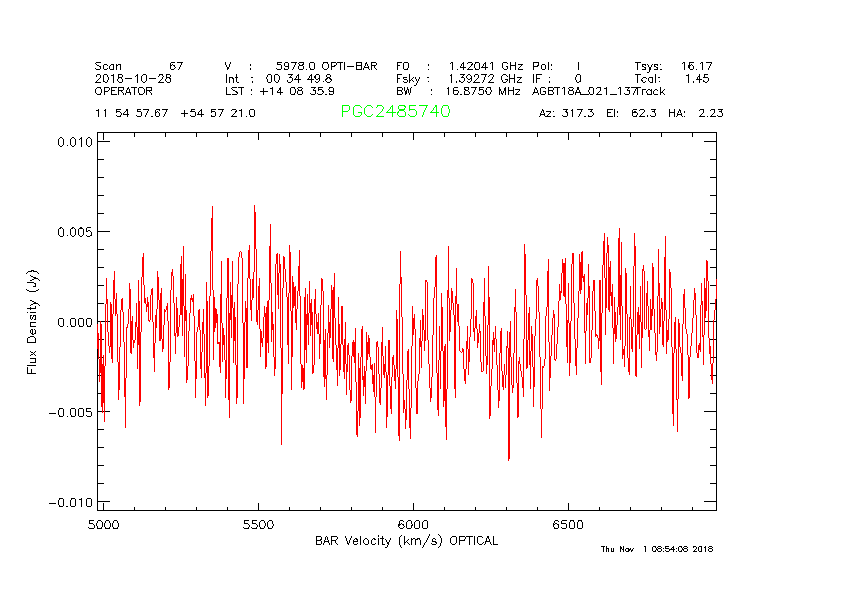The width and height of the screenshot is (842, 595).
Task: Click the 0.010 y-axis tick label
Action: (x=72, y=142)
